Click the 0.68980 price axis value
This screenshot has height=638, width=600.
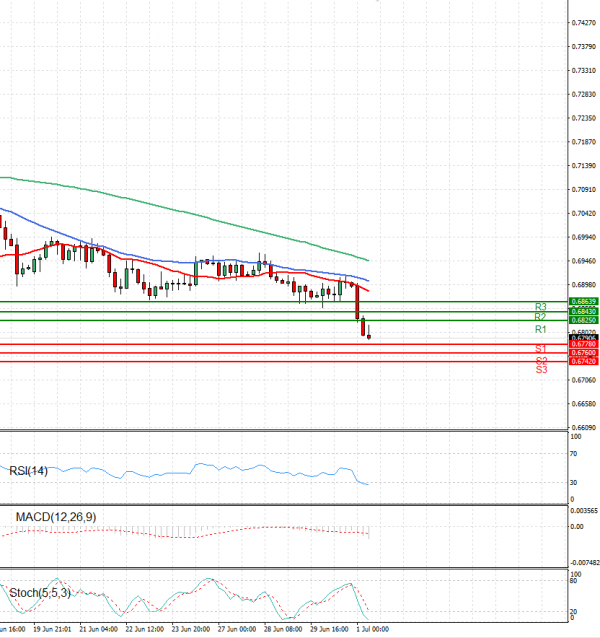click(584, 285)
